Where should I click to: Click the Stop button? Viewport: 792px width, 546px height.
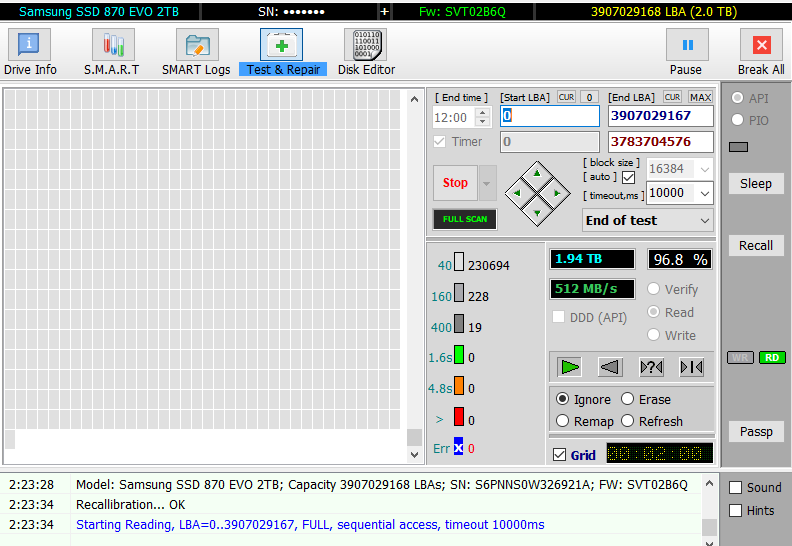(x=455, y=183)
